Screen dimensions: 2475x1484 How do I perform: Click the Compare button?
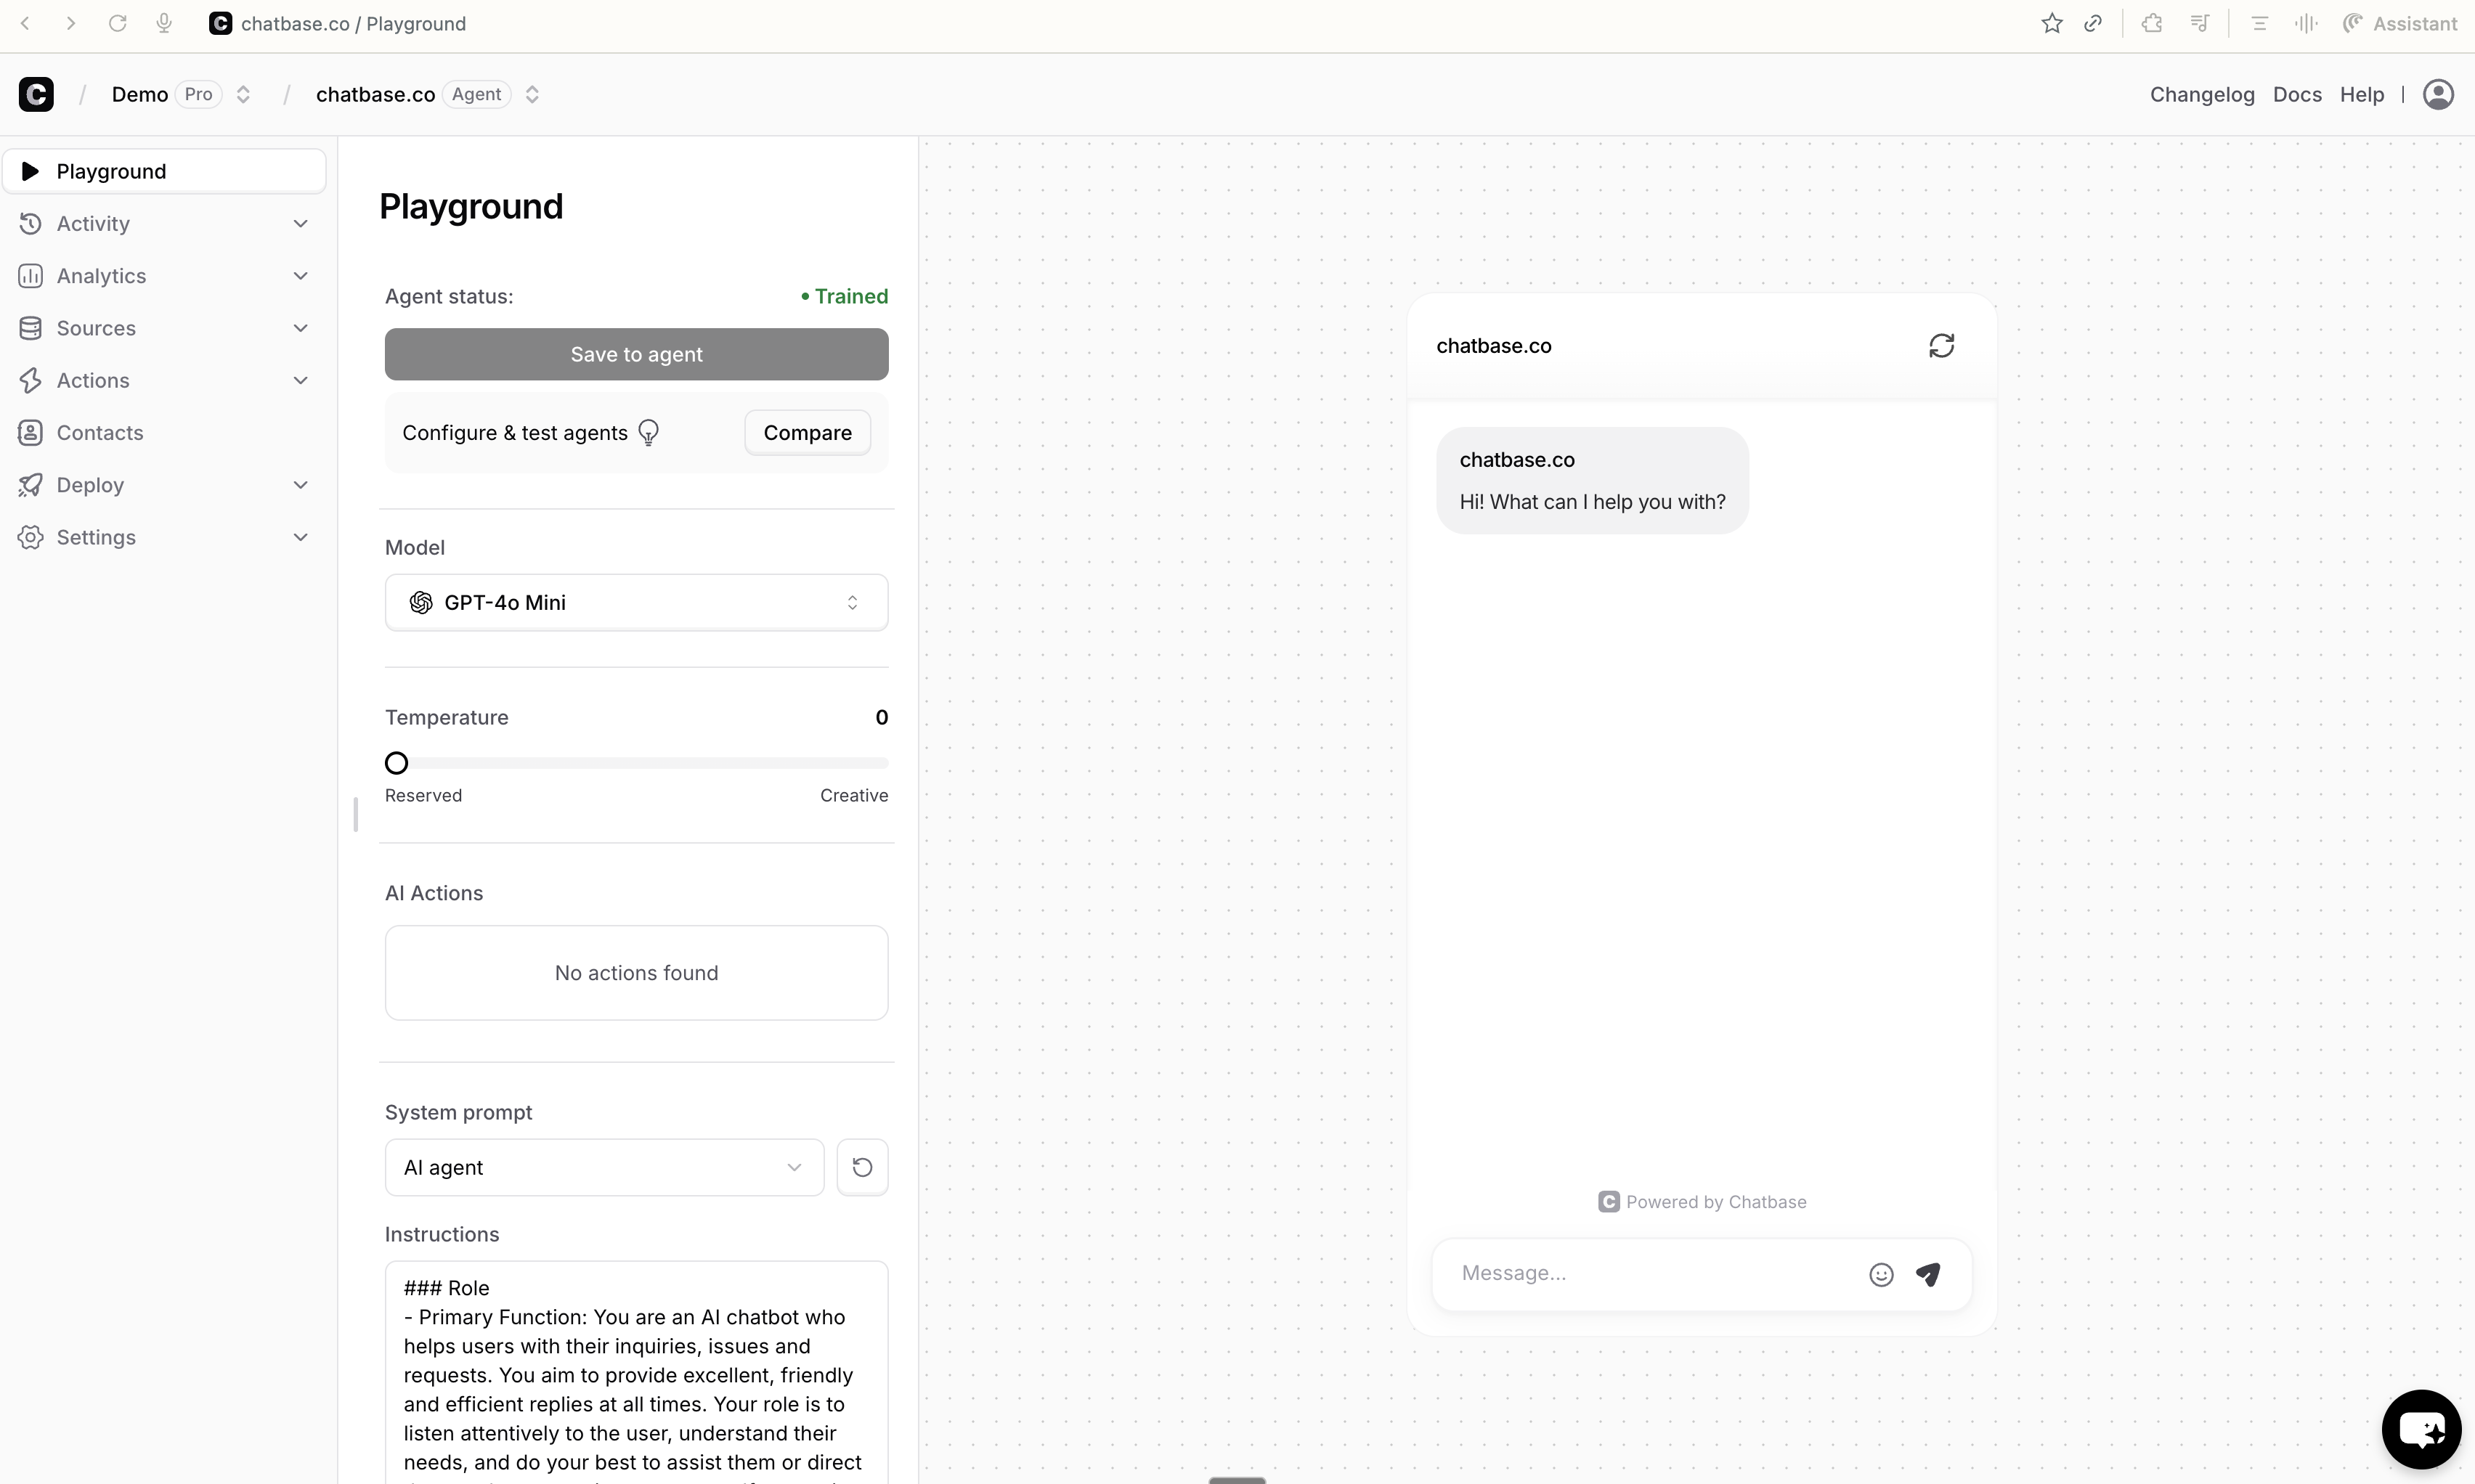[807, 433]
